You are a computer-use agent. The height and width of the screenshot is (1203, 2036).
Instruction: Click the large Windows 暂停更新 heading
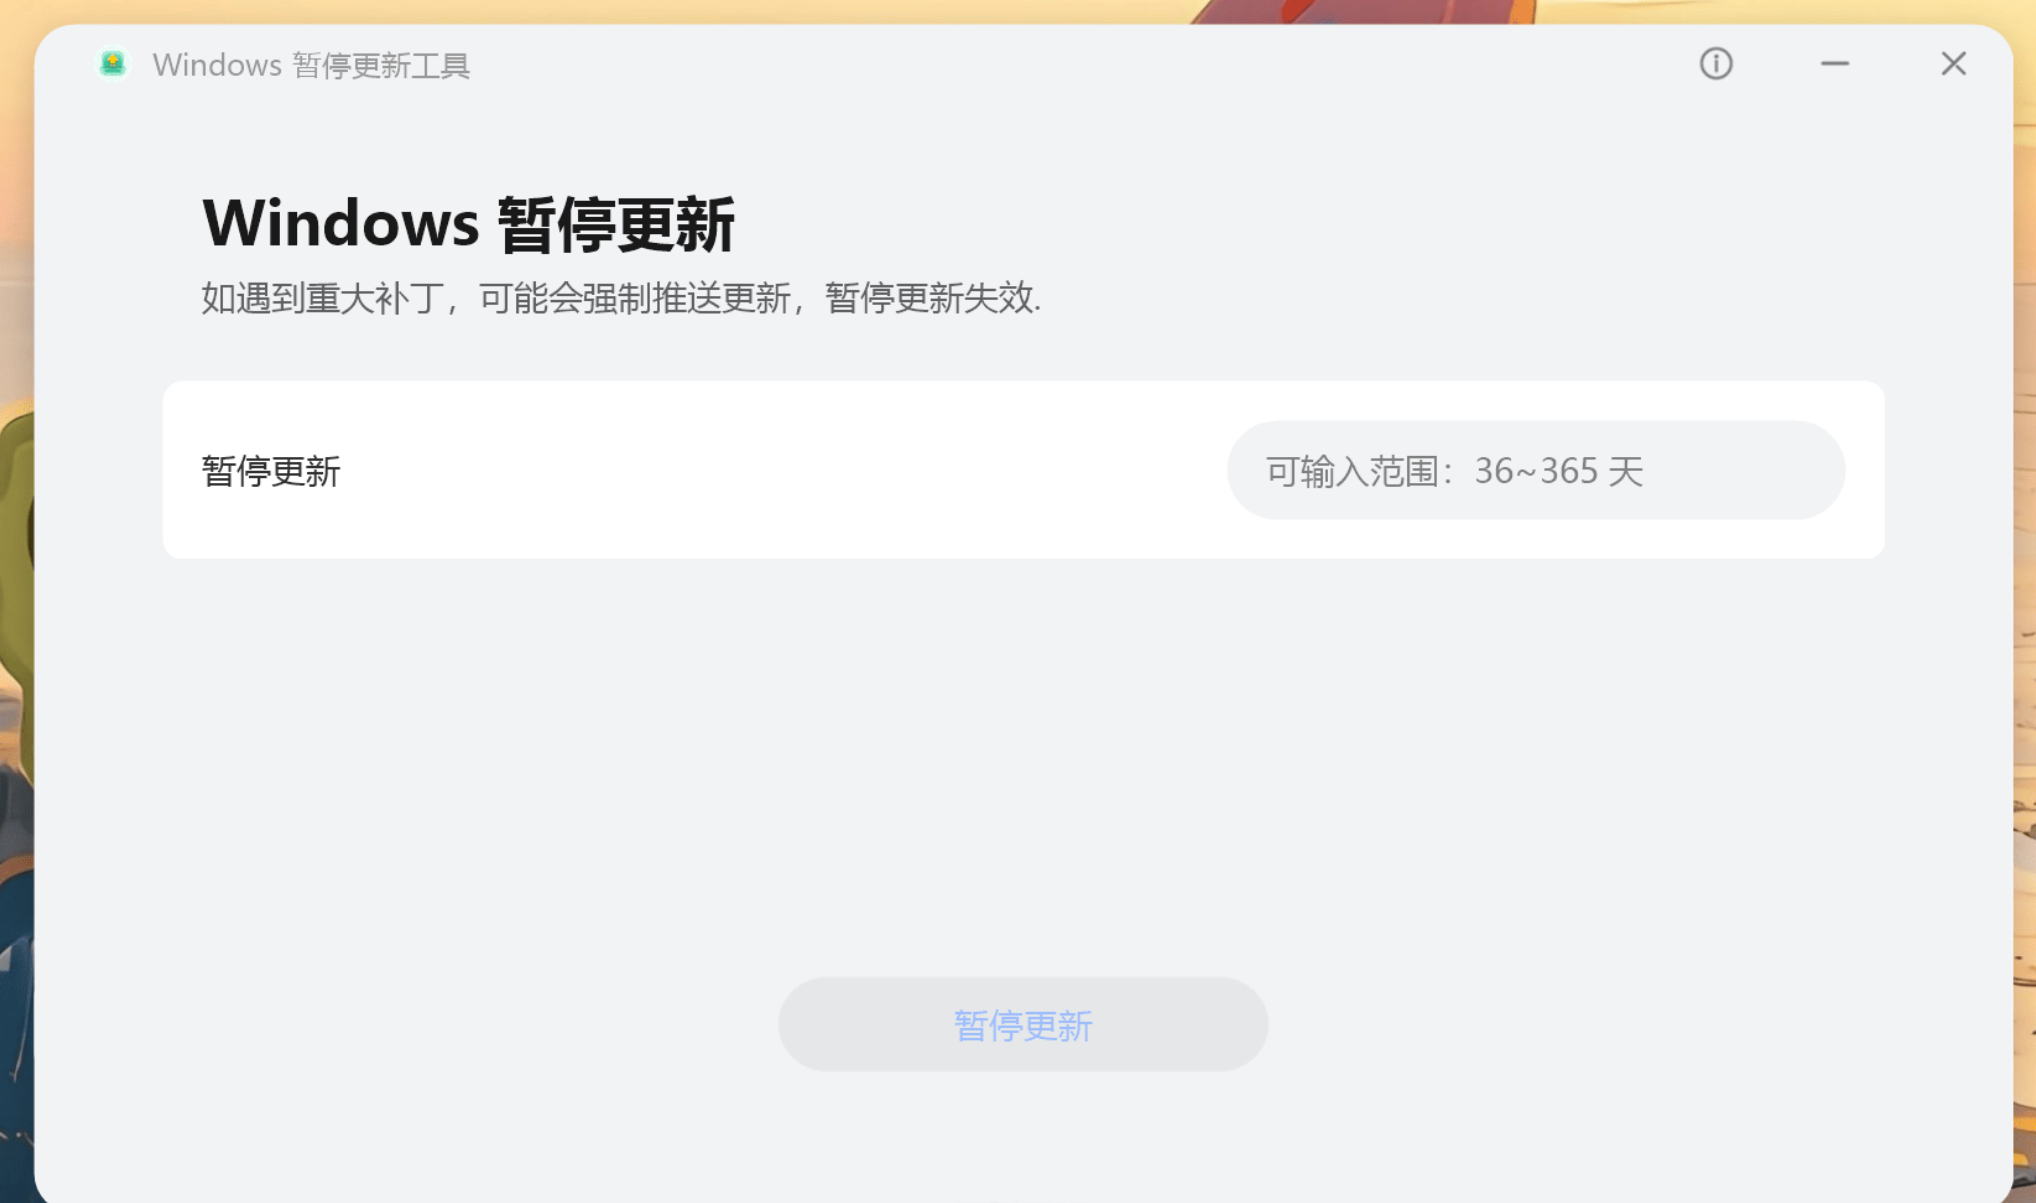click(x=469, y=223)
